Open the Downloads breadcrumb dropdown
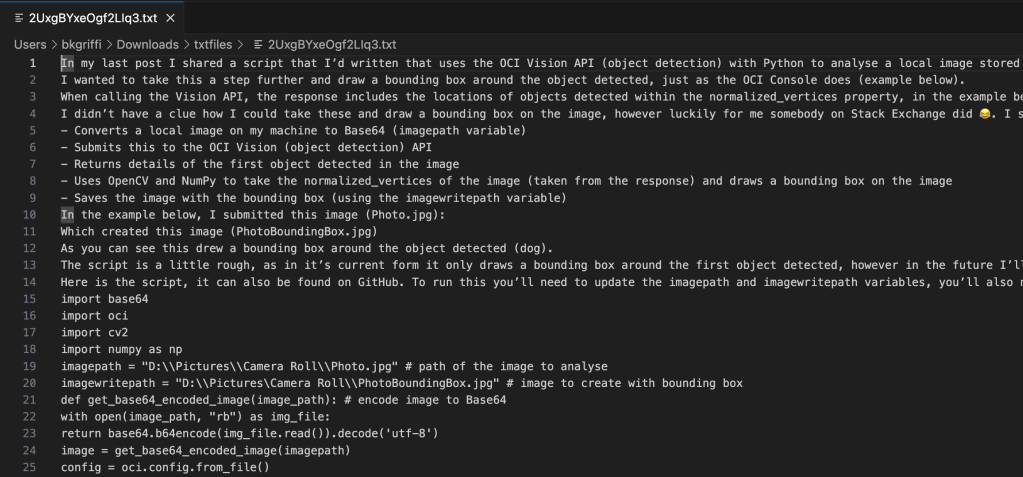 click(148, 44)
